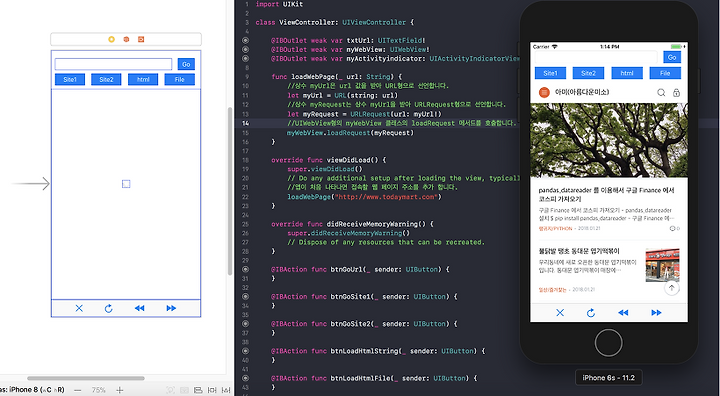
Task: Click the storyboard stop (X) toolbar icon
Action: [79, 308]
